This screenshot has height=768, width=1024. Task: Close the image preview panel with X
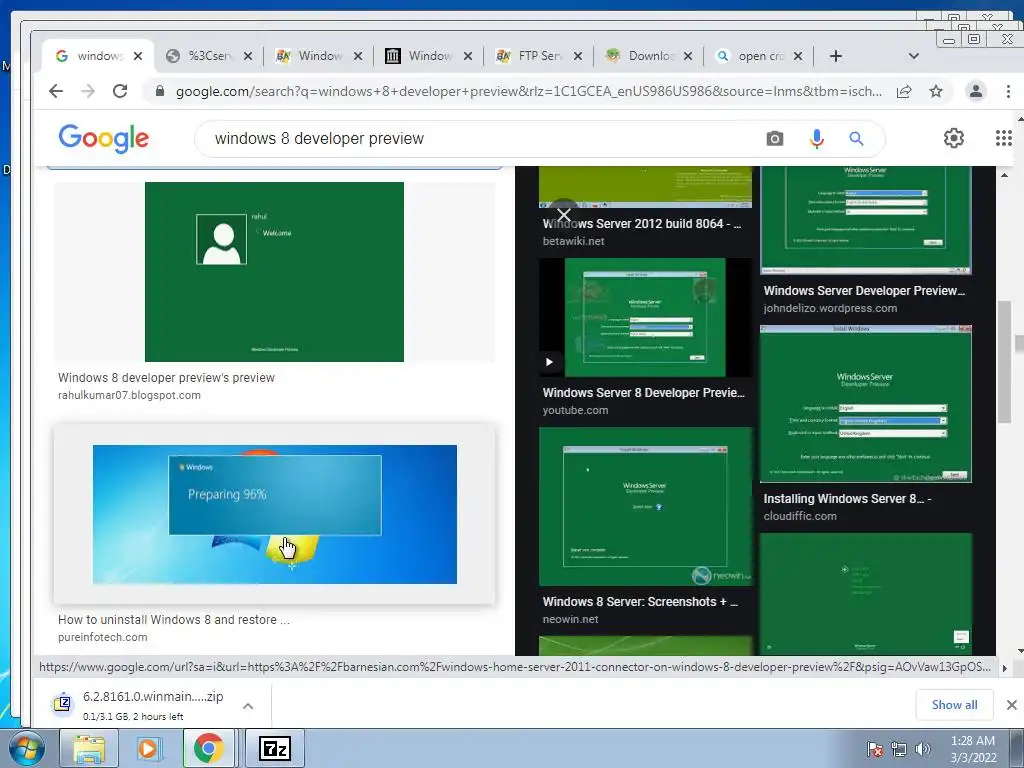pos(564,214)
